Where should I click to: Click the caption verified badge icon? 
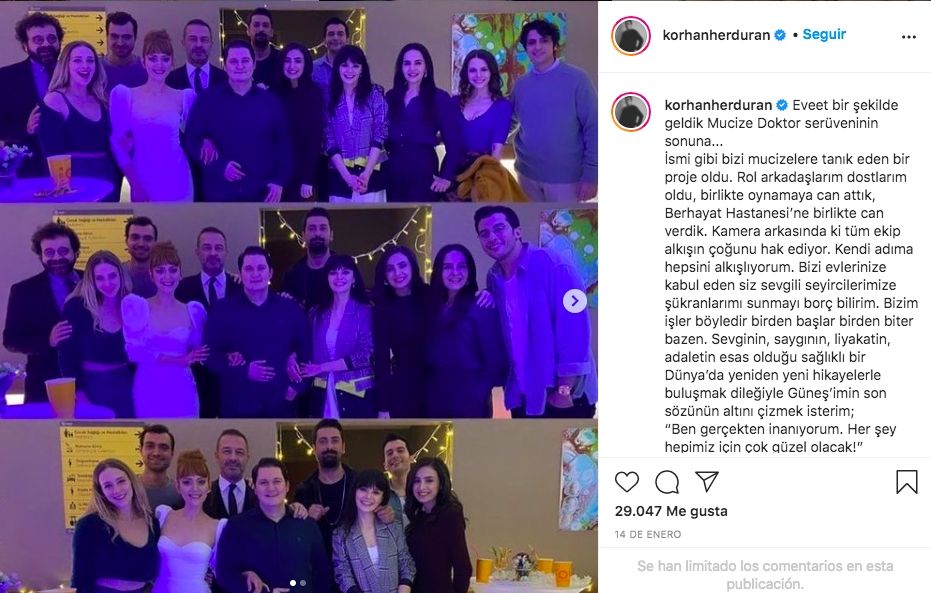coord(782,105)
